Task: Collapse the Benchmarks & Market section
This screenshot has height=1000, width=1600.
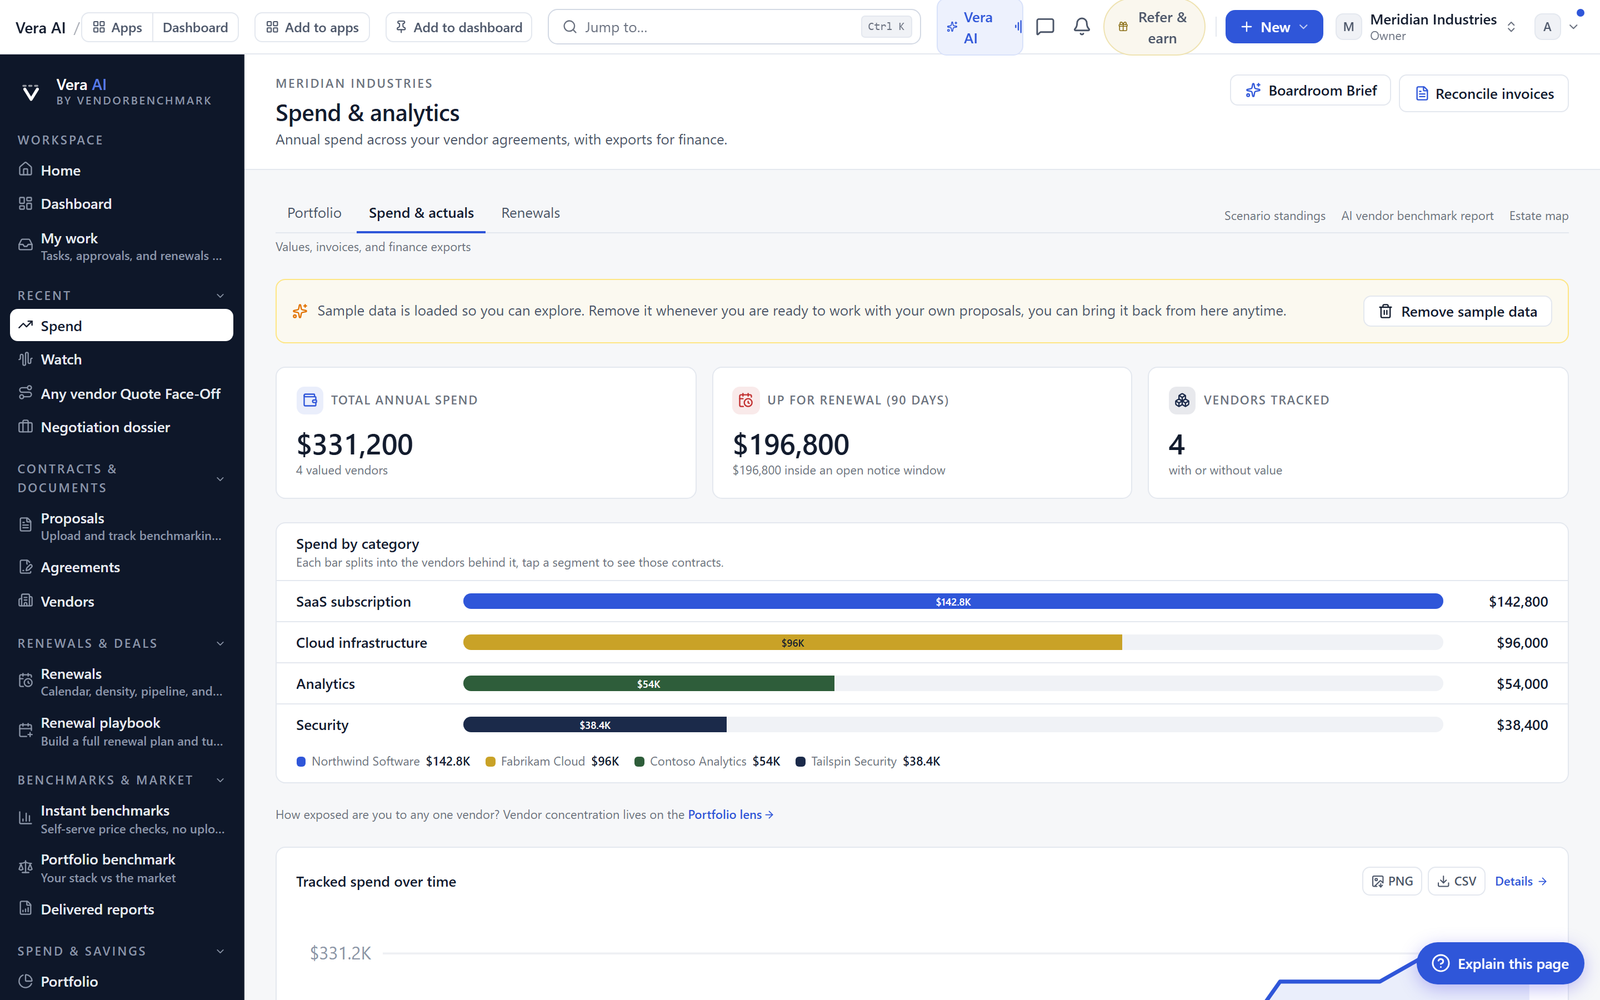Action: pyautogui.click(x=220, y=781)
